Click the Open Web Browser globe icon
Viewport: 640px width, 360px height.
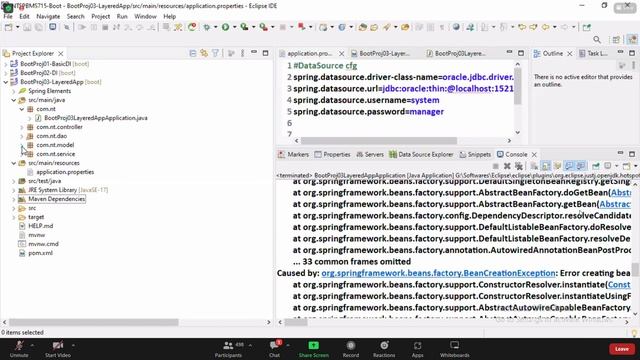pos(456,27)
